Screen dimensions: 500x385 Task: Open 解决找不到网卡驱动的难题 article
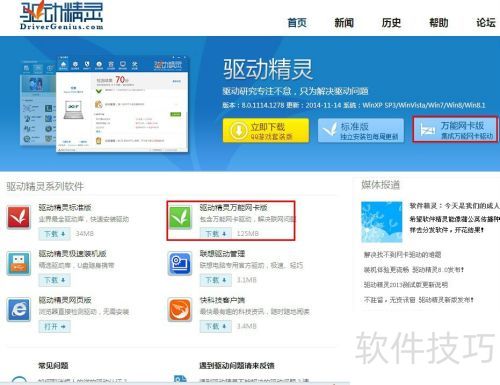click(x=402, y=255)
